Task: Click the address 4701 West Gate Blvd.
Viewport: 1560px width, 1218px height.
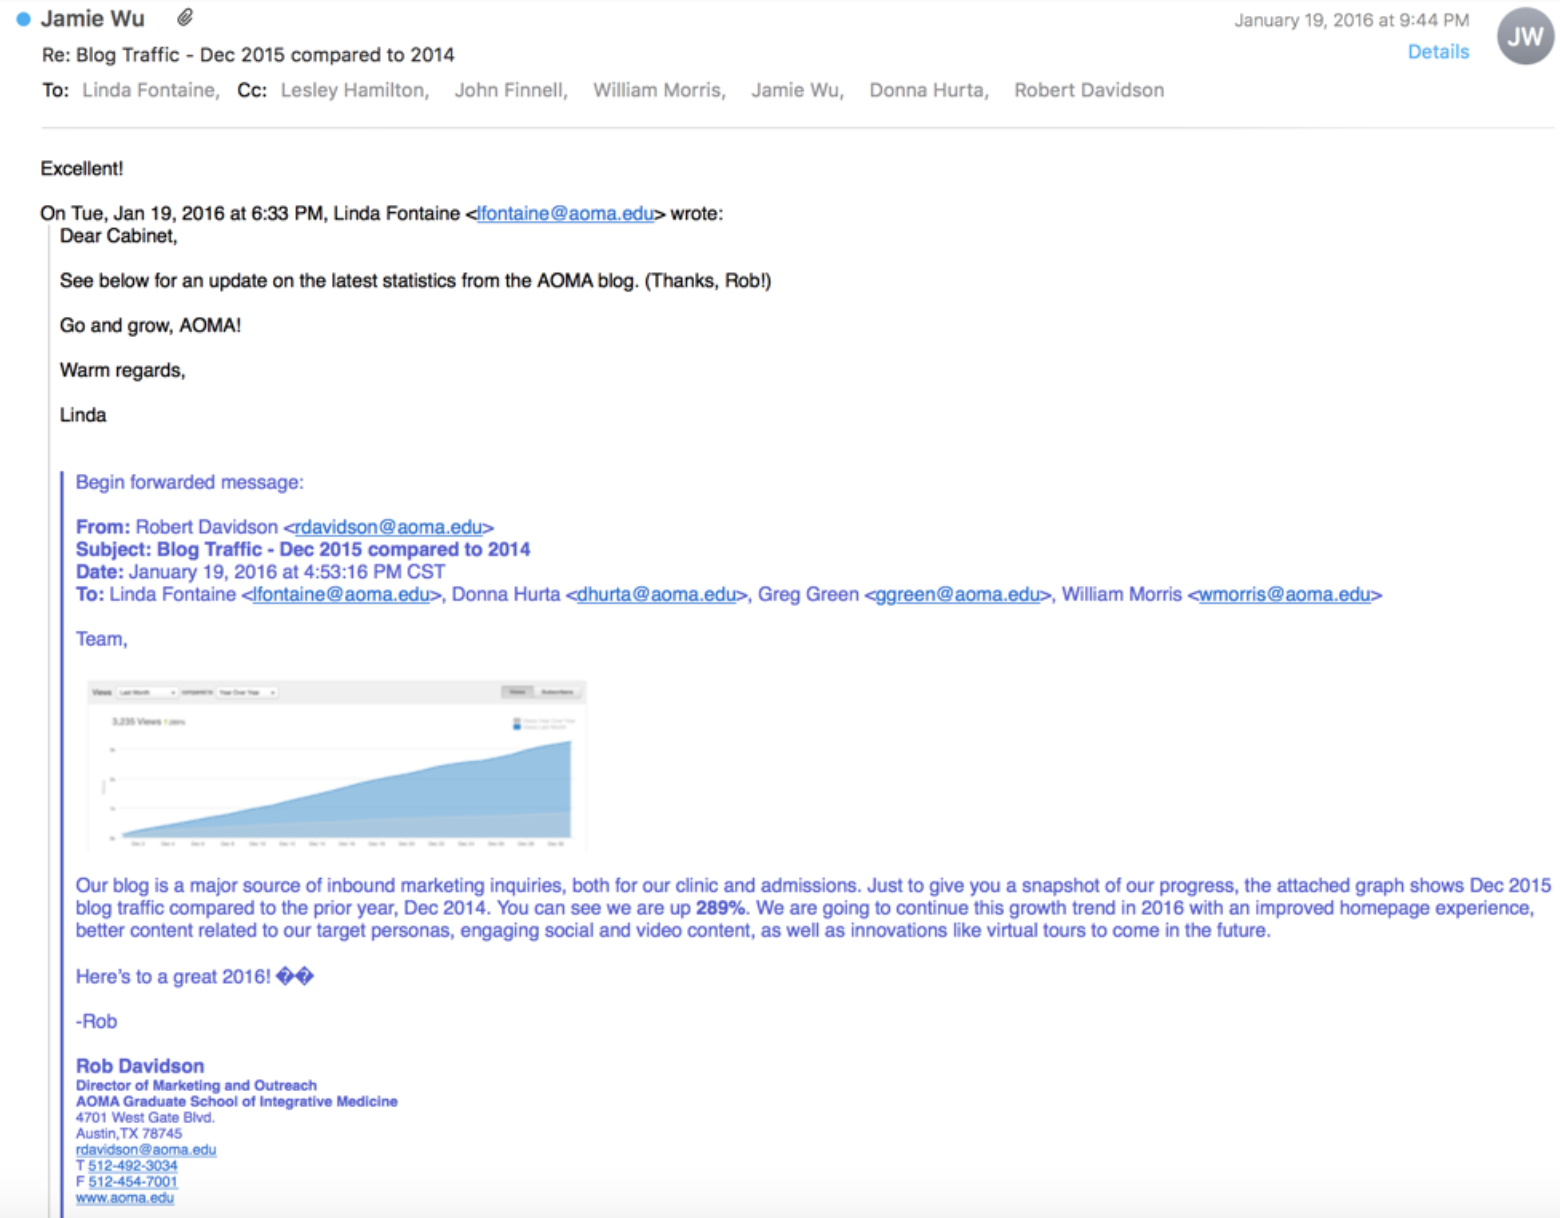Action: coord(145,1117)
